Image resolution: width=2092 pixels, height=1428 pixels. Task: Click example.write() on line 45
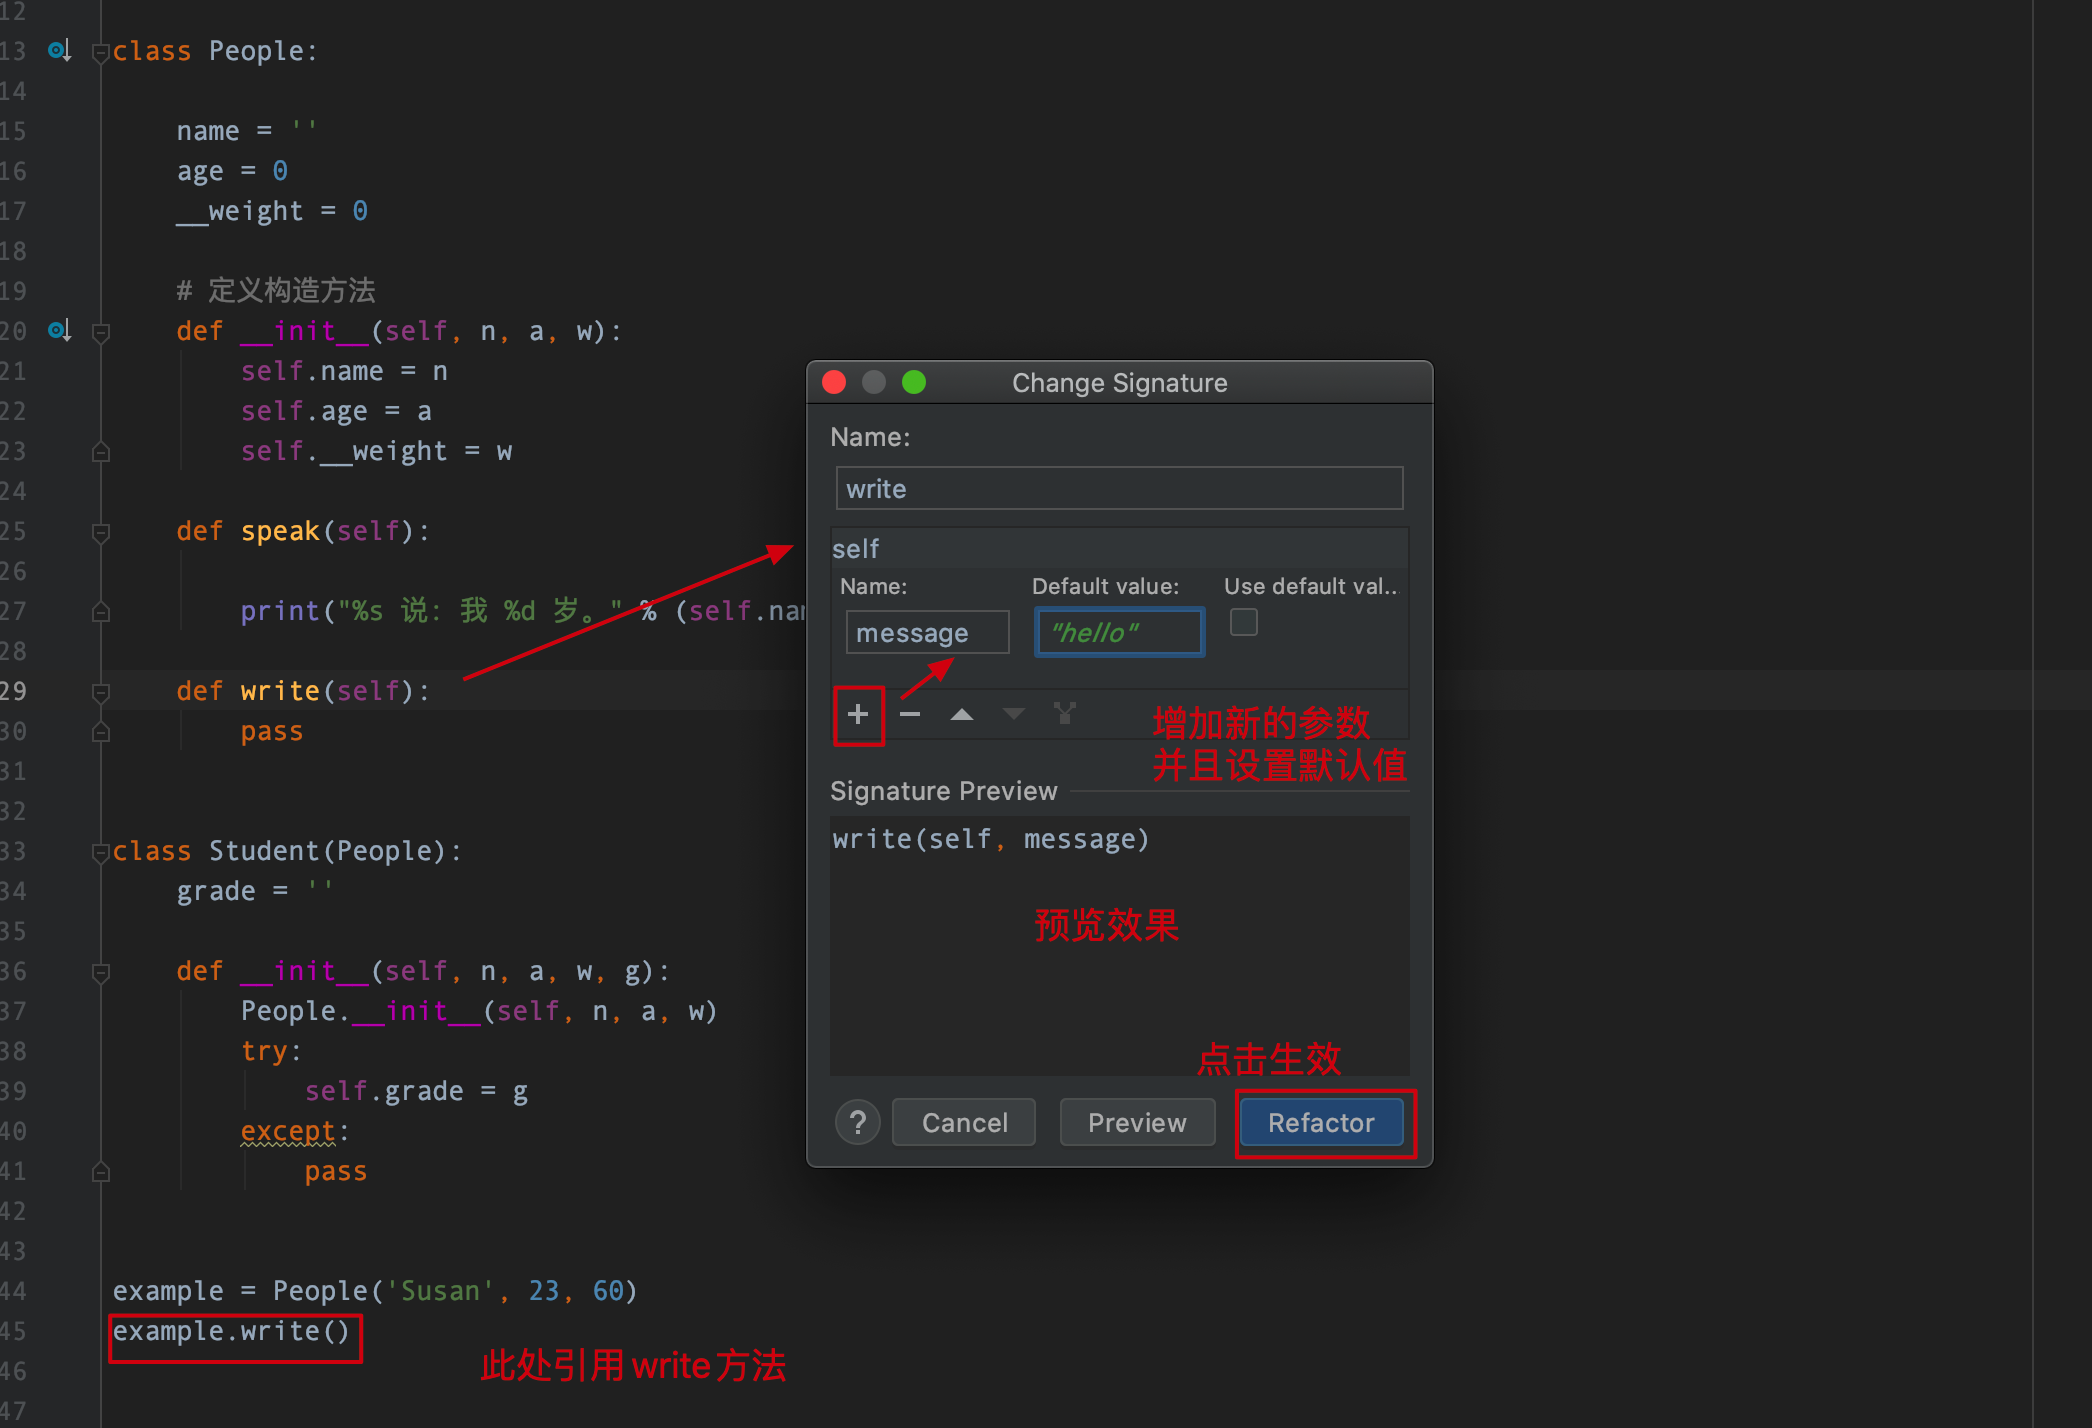click(231, 1331)
